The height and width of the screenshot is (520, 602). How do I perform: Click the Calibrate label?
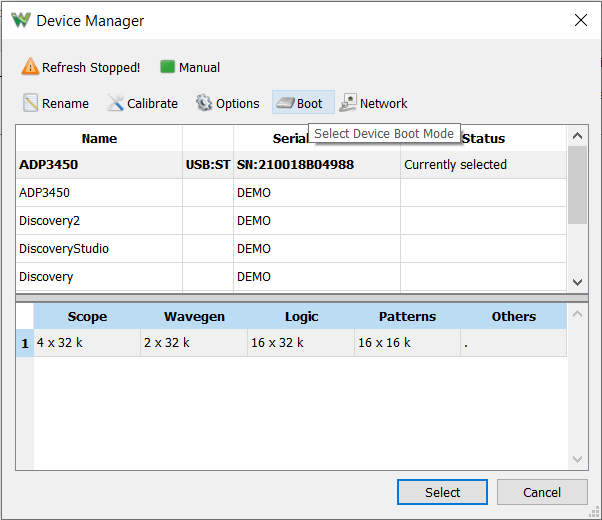point(152,103)
